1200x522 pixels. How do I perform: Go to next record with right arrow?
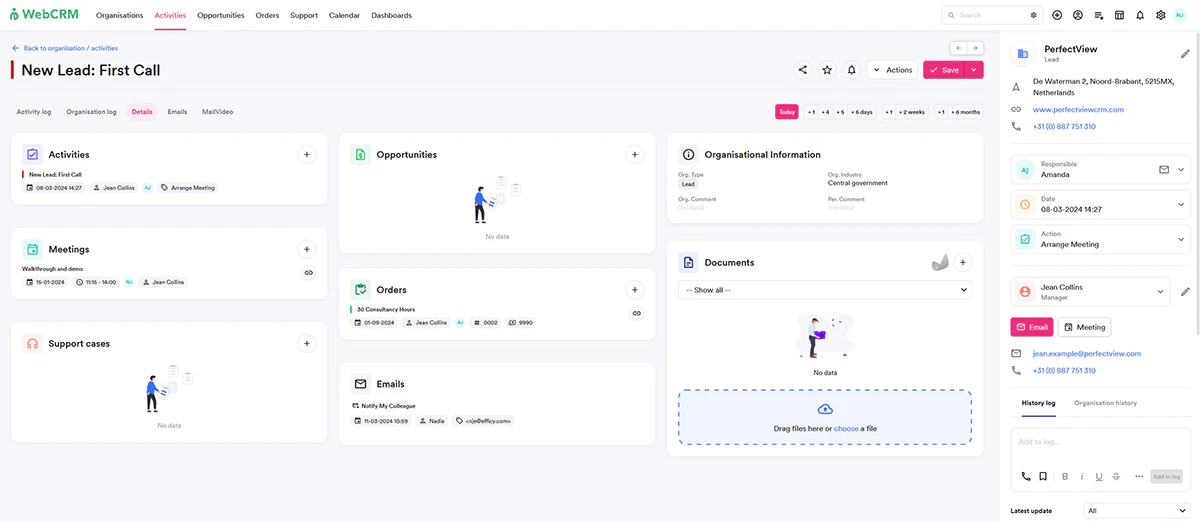pyautogui.click(x=975, y=48)
